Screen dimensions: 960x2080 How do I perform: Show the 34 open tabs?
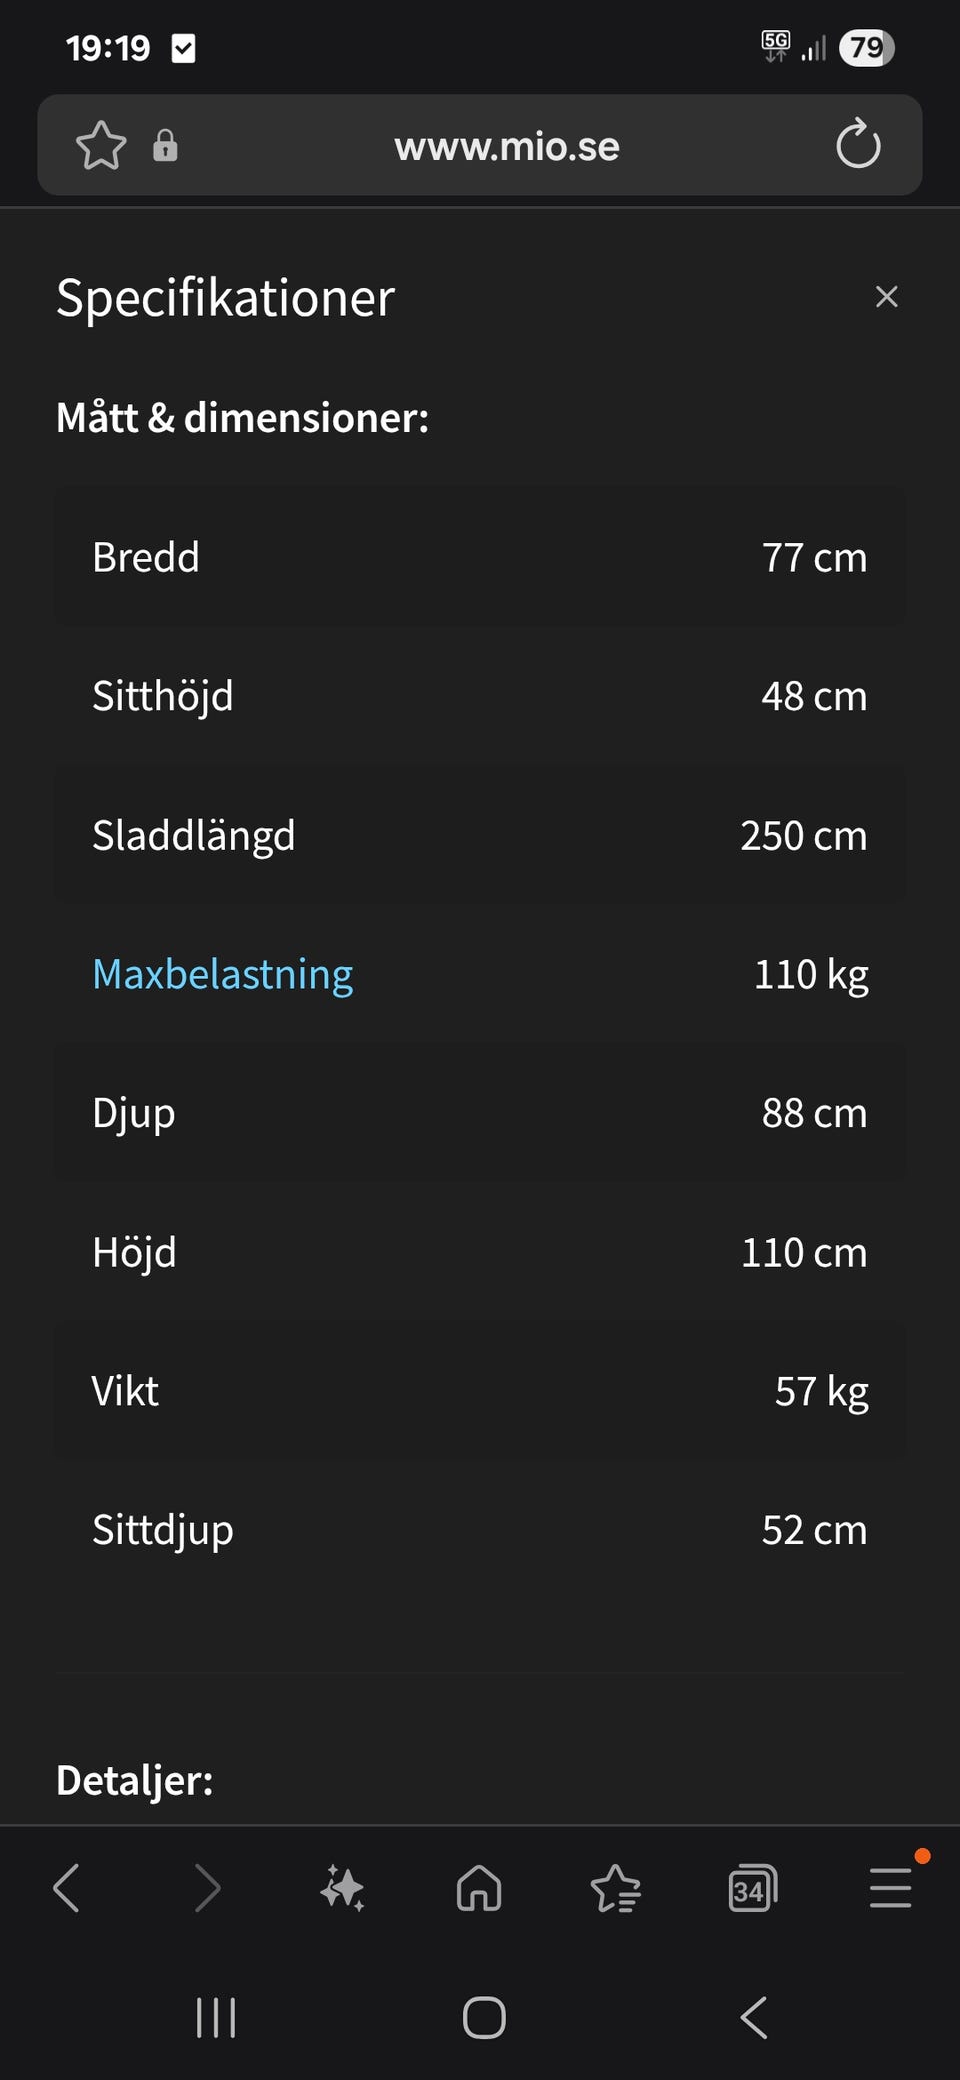(x=752, y=1889)
